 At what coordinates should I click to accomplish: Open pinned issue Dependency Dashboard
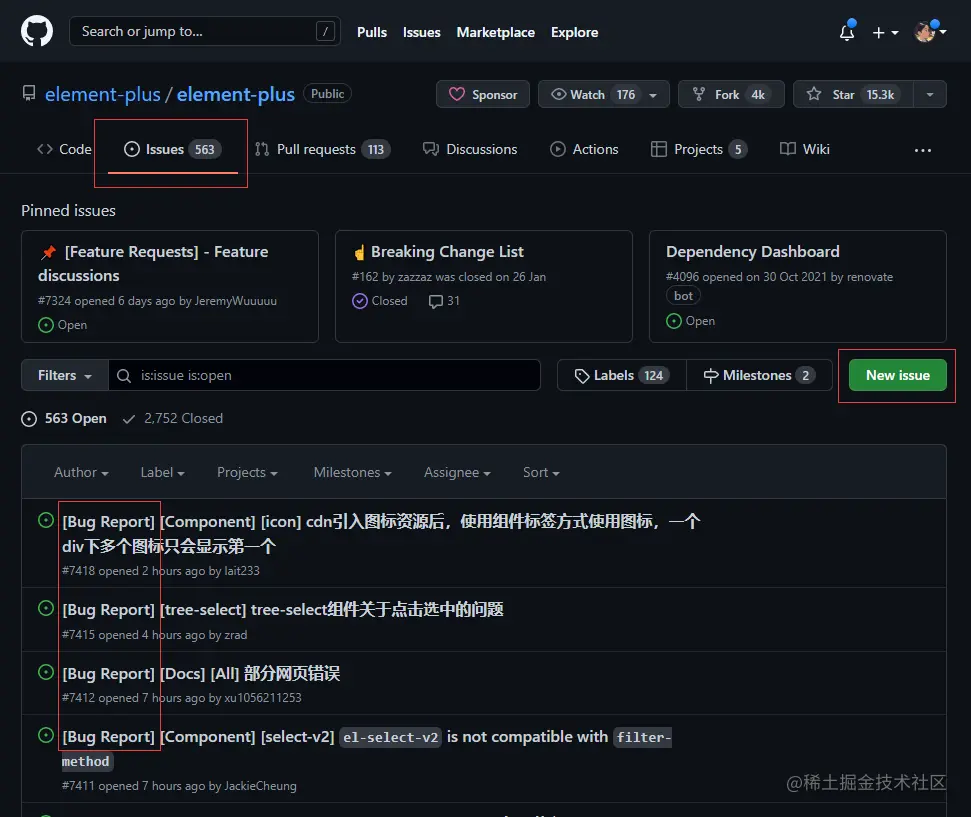pyautogui.click(x=752, y=251)
